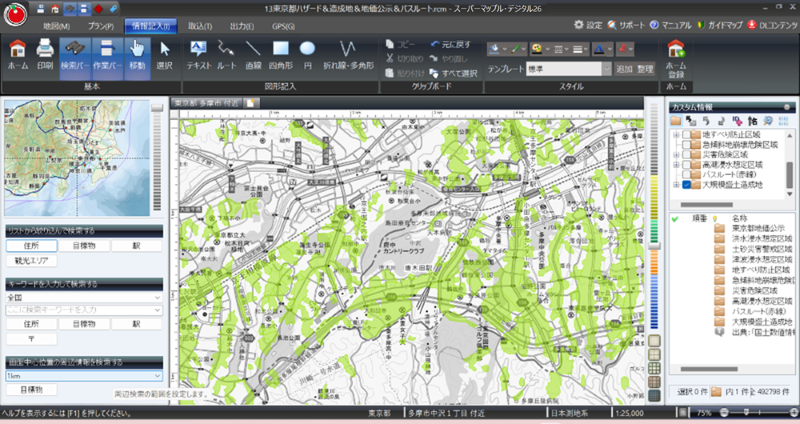Image resolution: width=800 pixels, height=424 pixels.
Task: Click 元に戻す (Undo) in clipboard group
Action: [451, 44]
